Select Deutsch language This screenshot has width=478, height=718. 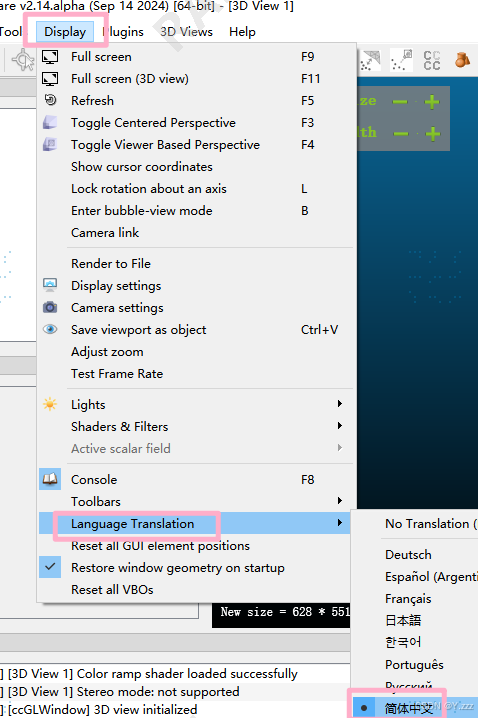coord(416,555)
